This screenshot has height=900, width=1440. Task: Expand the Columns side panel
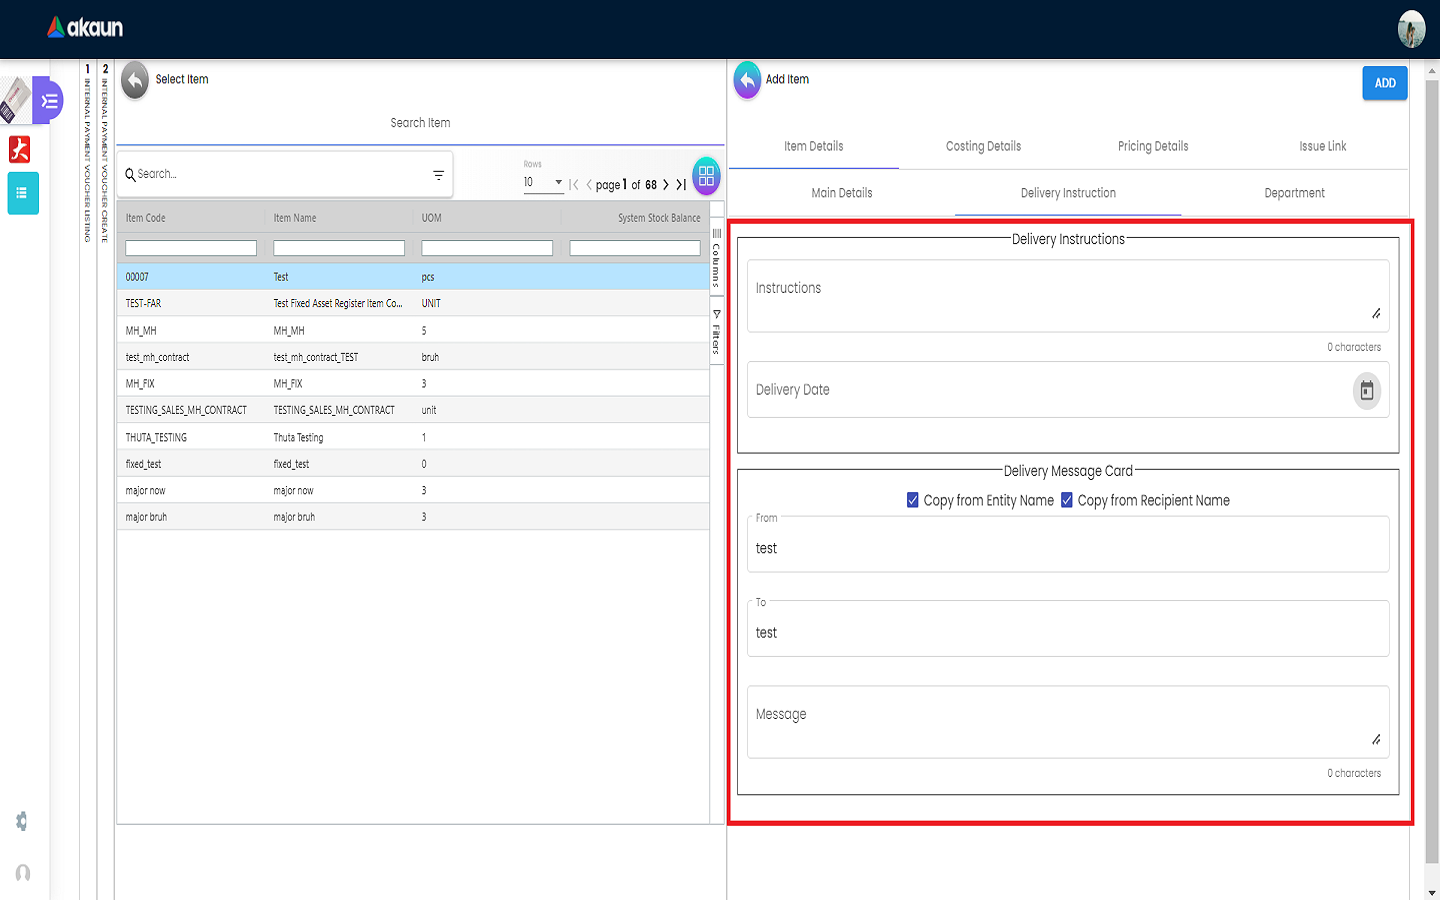[716, 257]
